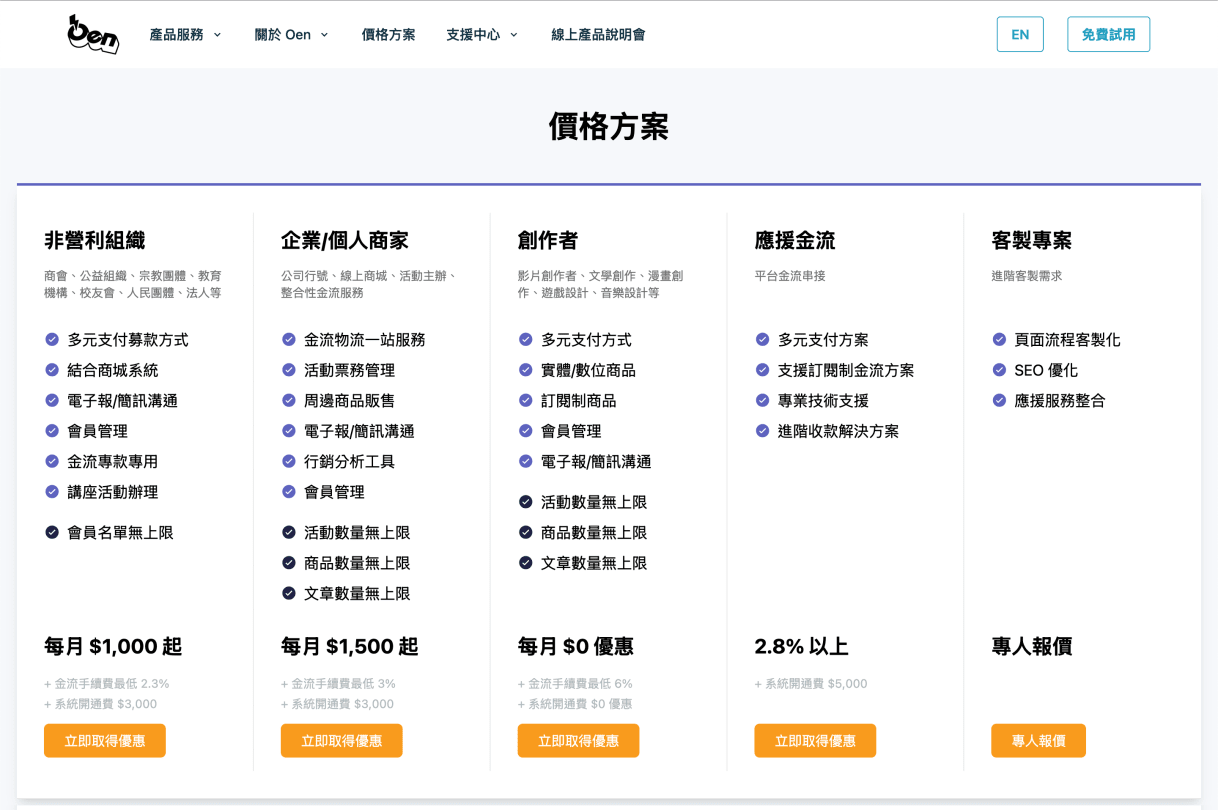Switch language with EN button

[1020, 34]
